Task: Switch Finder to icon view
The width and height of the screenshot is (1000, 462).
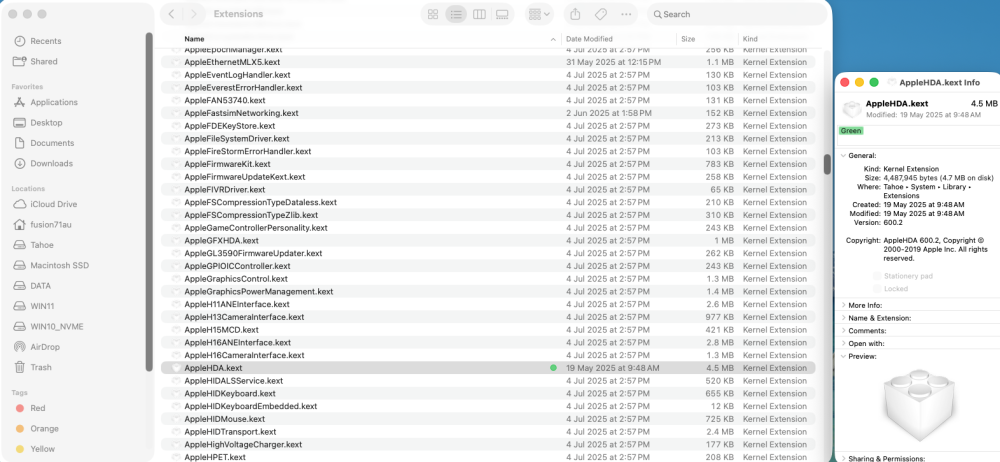Action: (x=432, y=14)
